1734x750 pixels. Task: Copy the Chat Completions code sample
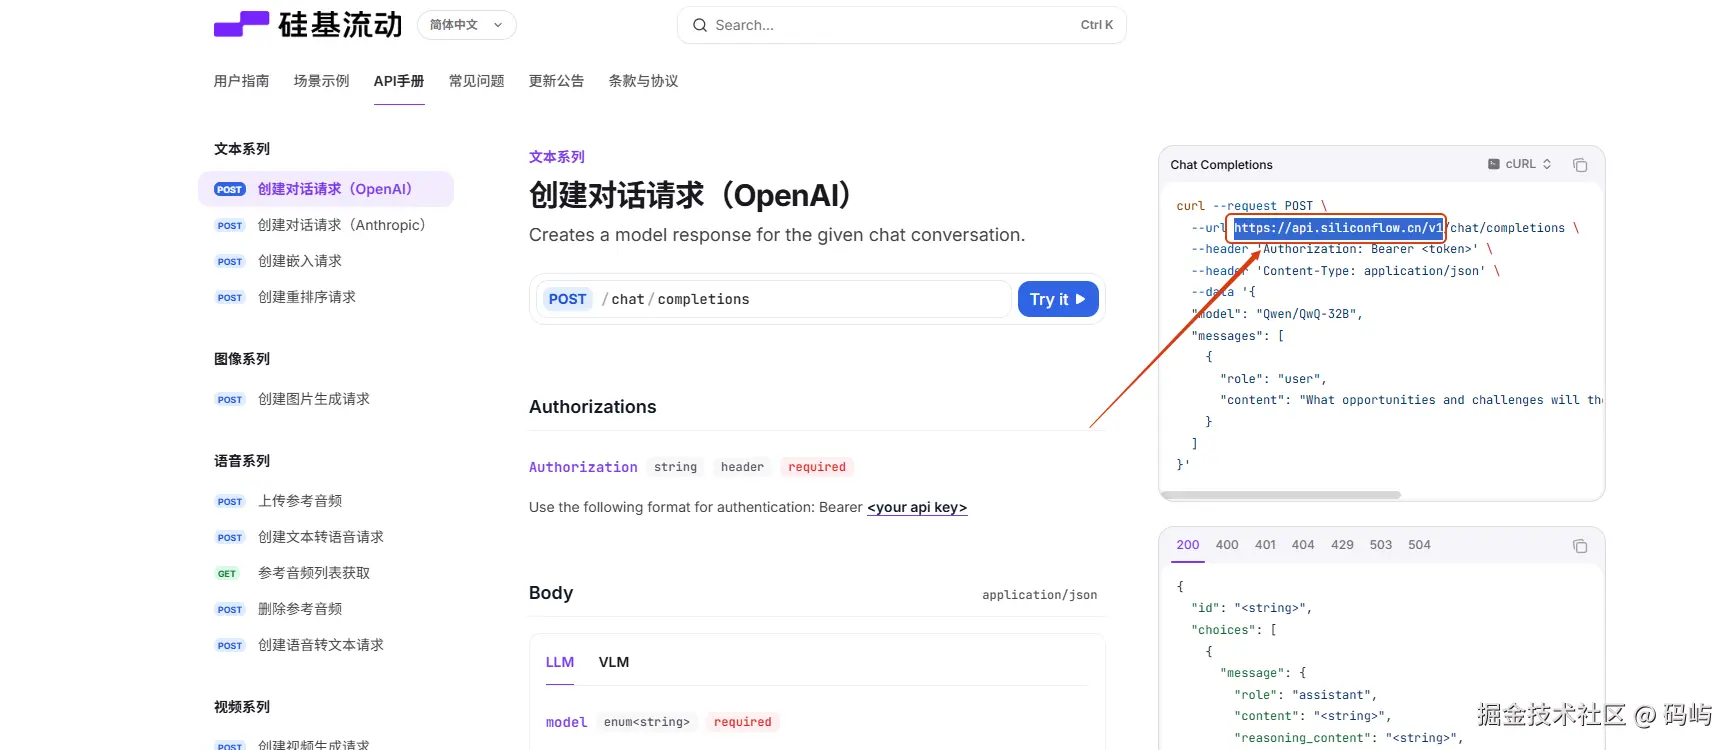(1580, 165)
